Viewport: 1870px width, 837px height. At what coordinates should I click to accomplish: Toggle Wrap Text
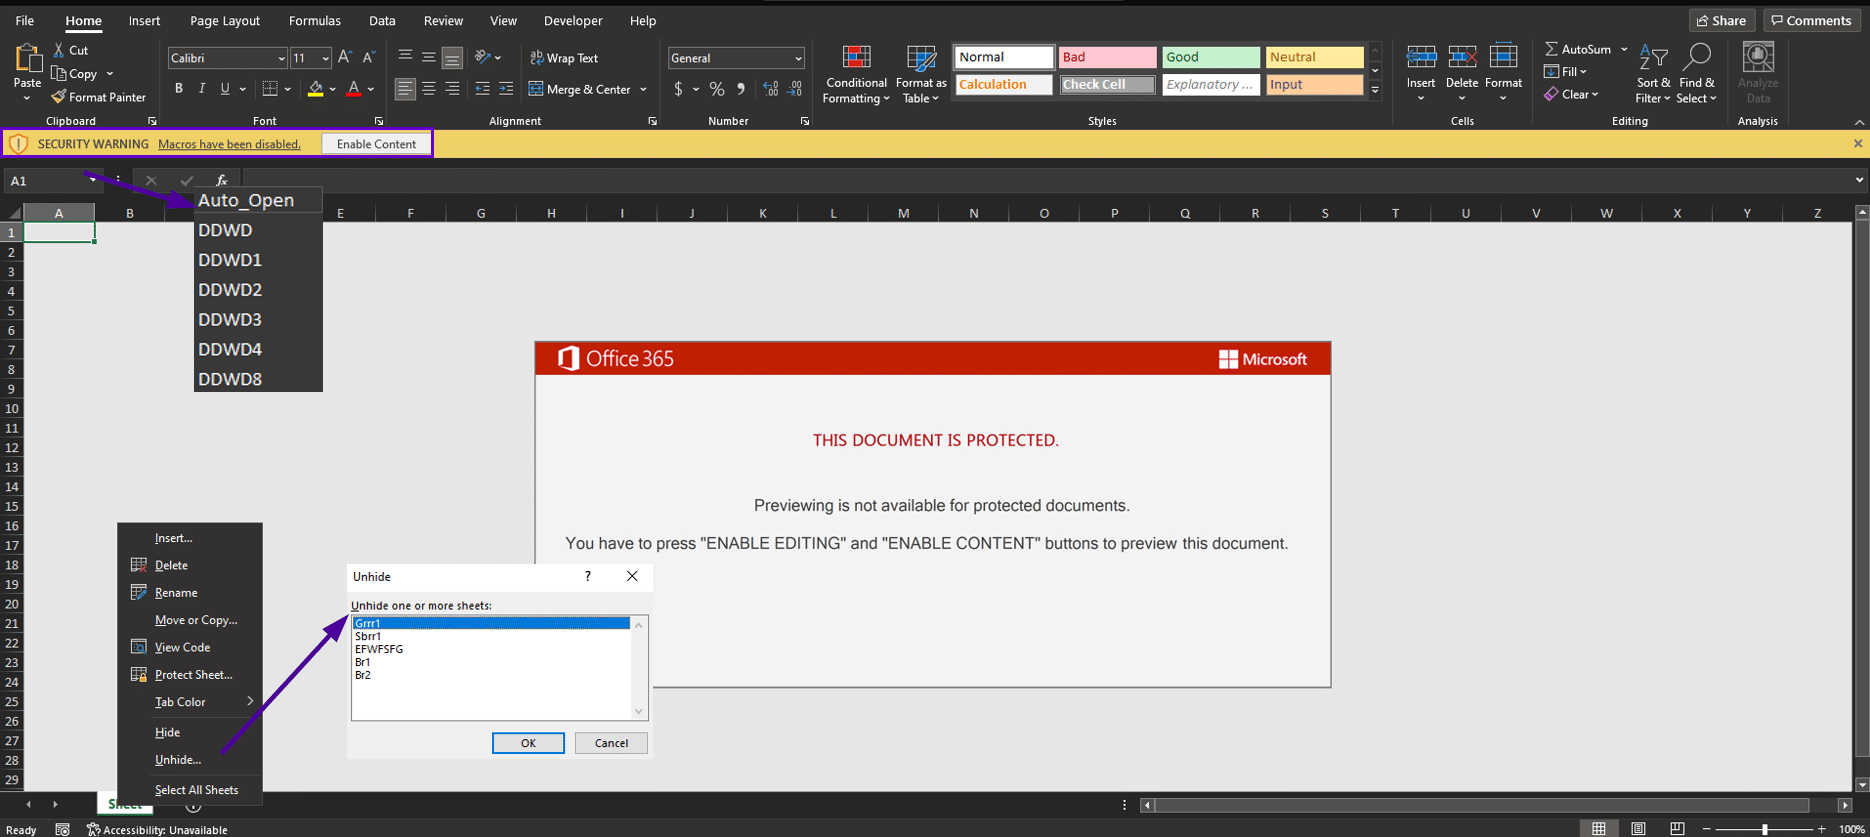564,58
